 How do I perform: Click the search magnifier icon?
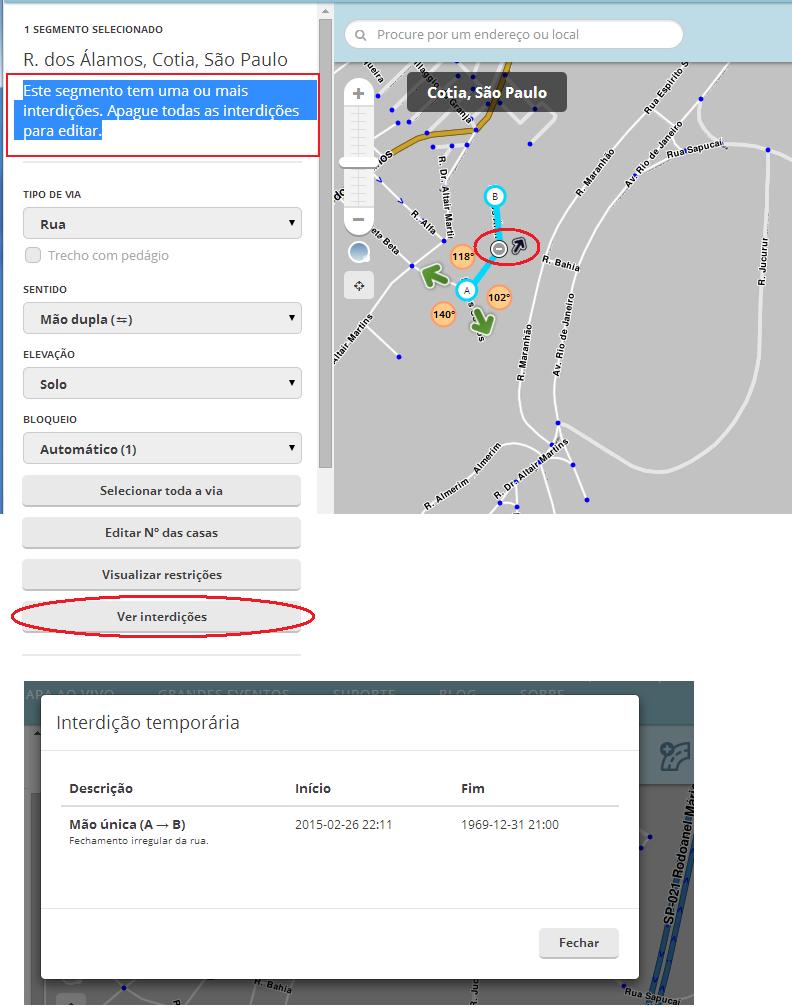click(361, 35)
